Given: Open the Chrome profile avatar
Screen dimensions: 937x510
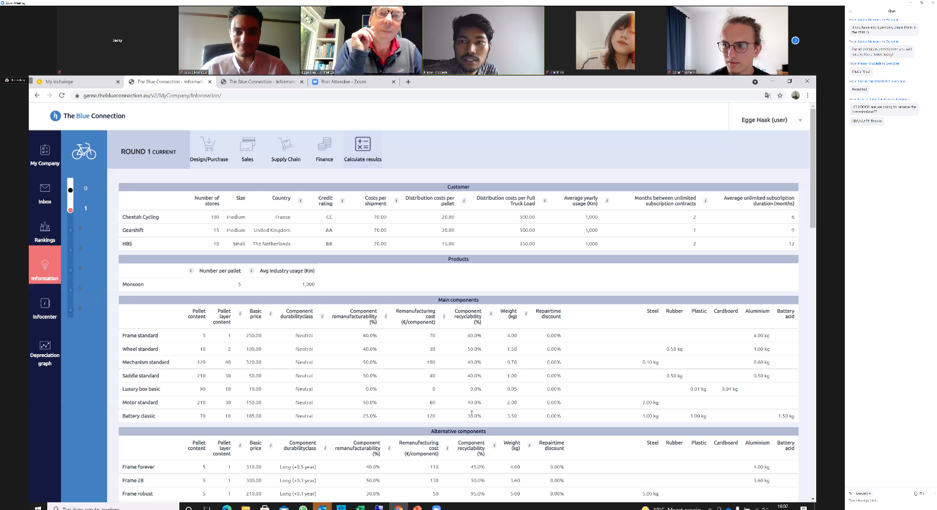Looking at the screenshot, I should 795,95.
